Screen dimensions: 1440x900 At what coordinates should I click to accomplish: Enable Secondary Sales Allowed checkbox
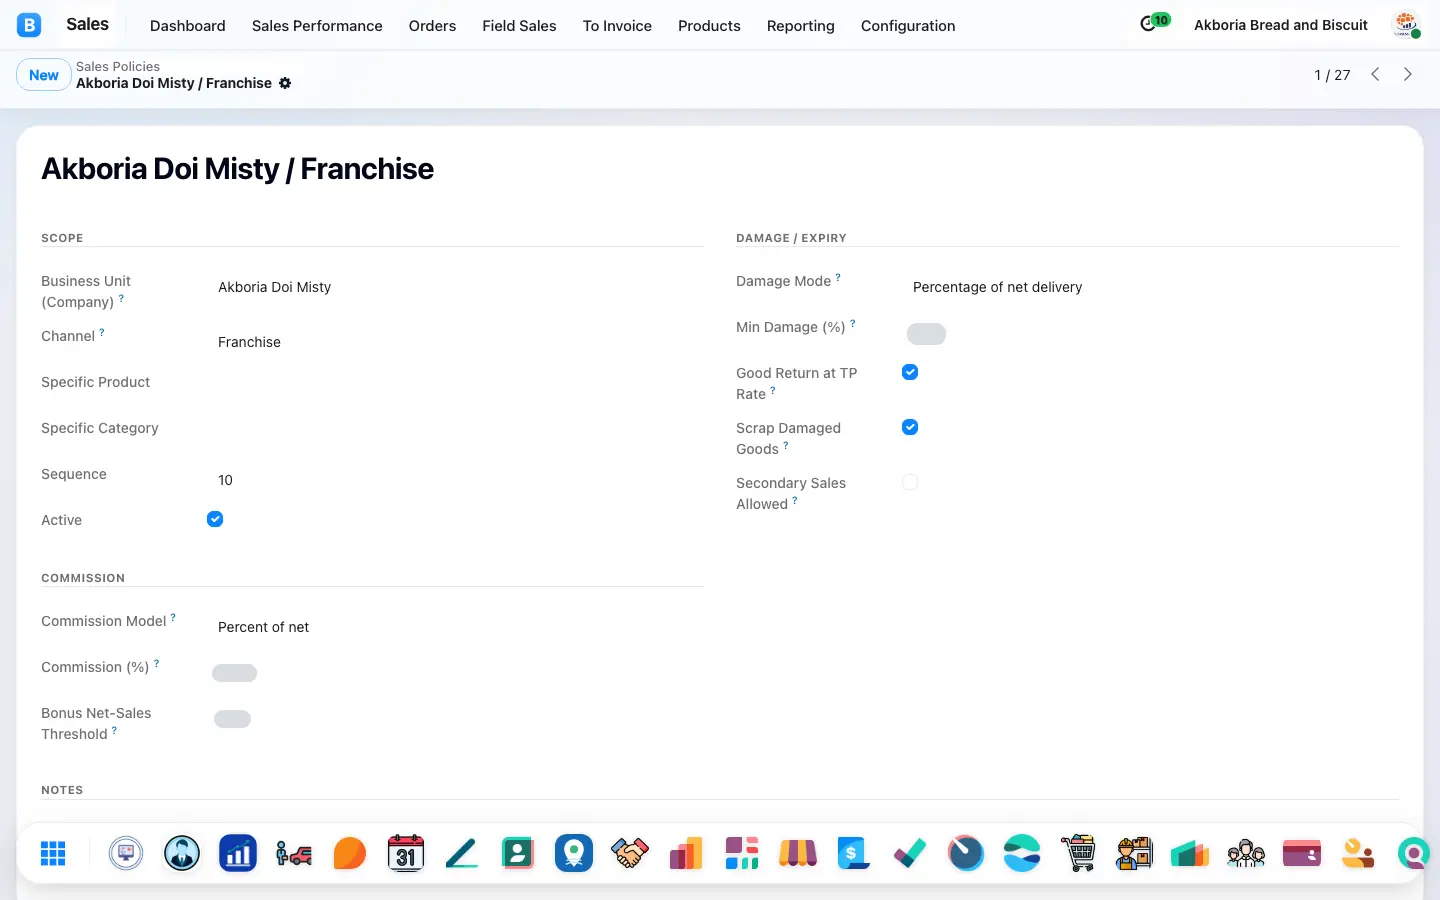coord(910,482)
